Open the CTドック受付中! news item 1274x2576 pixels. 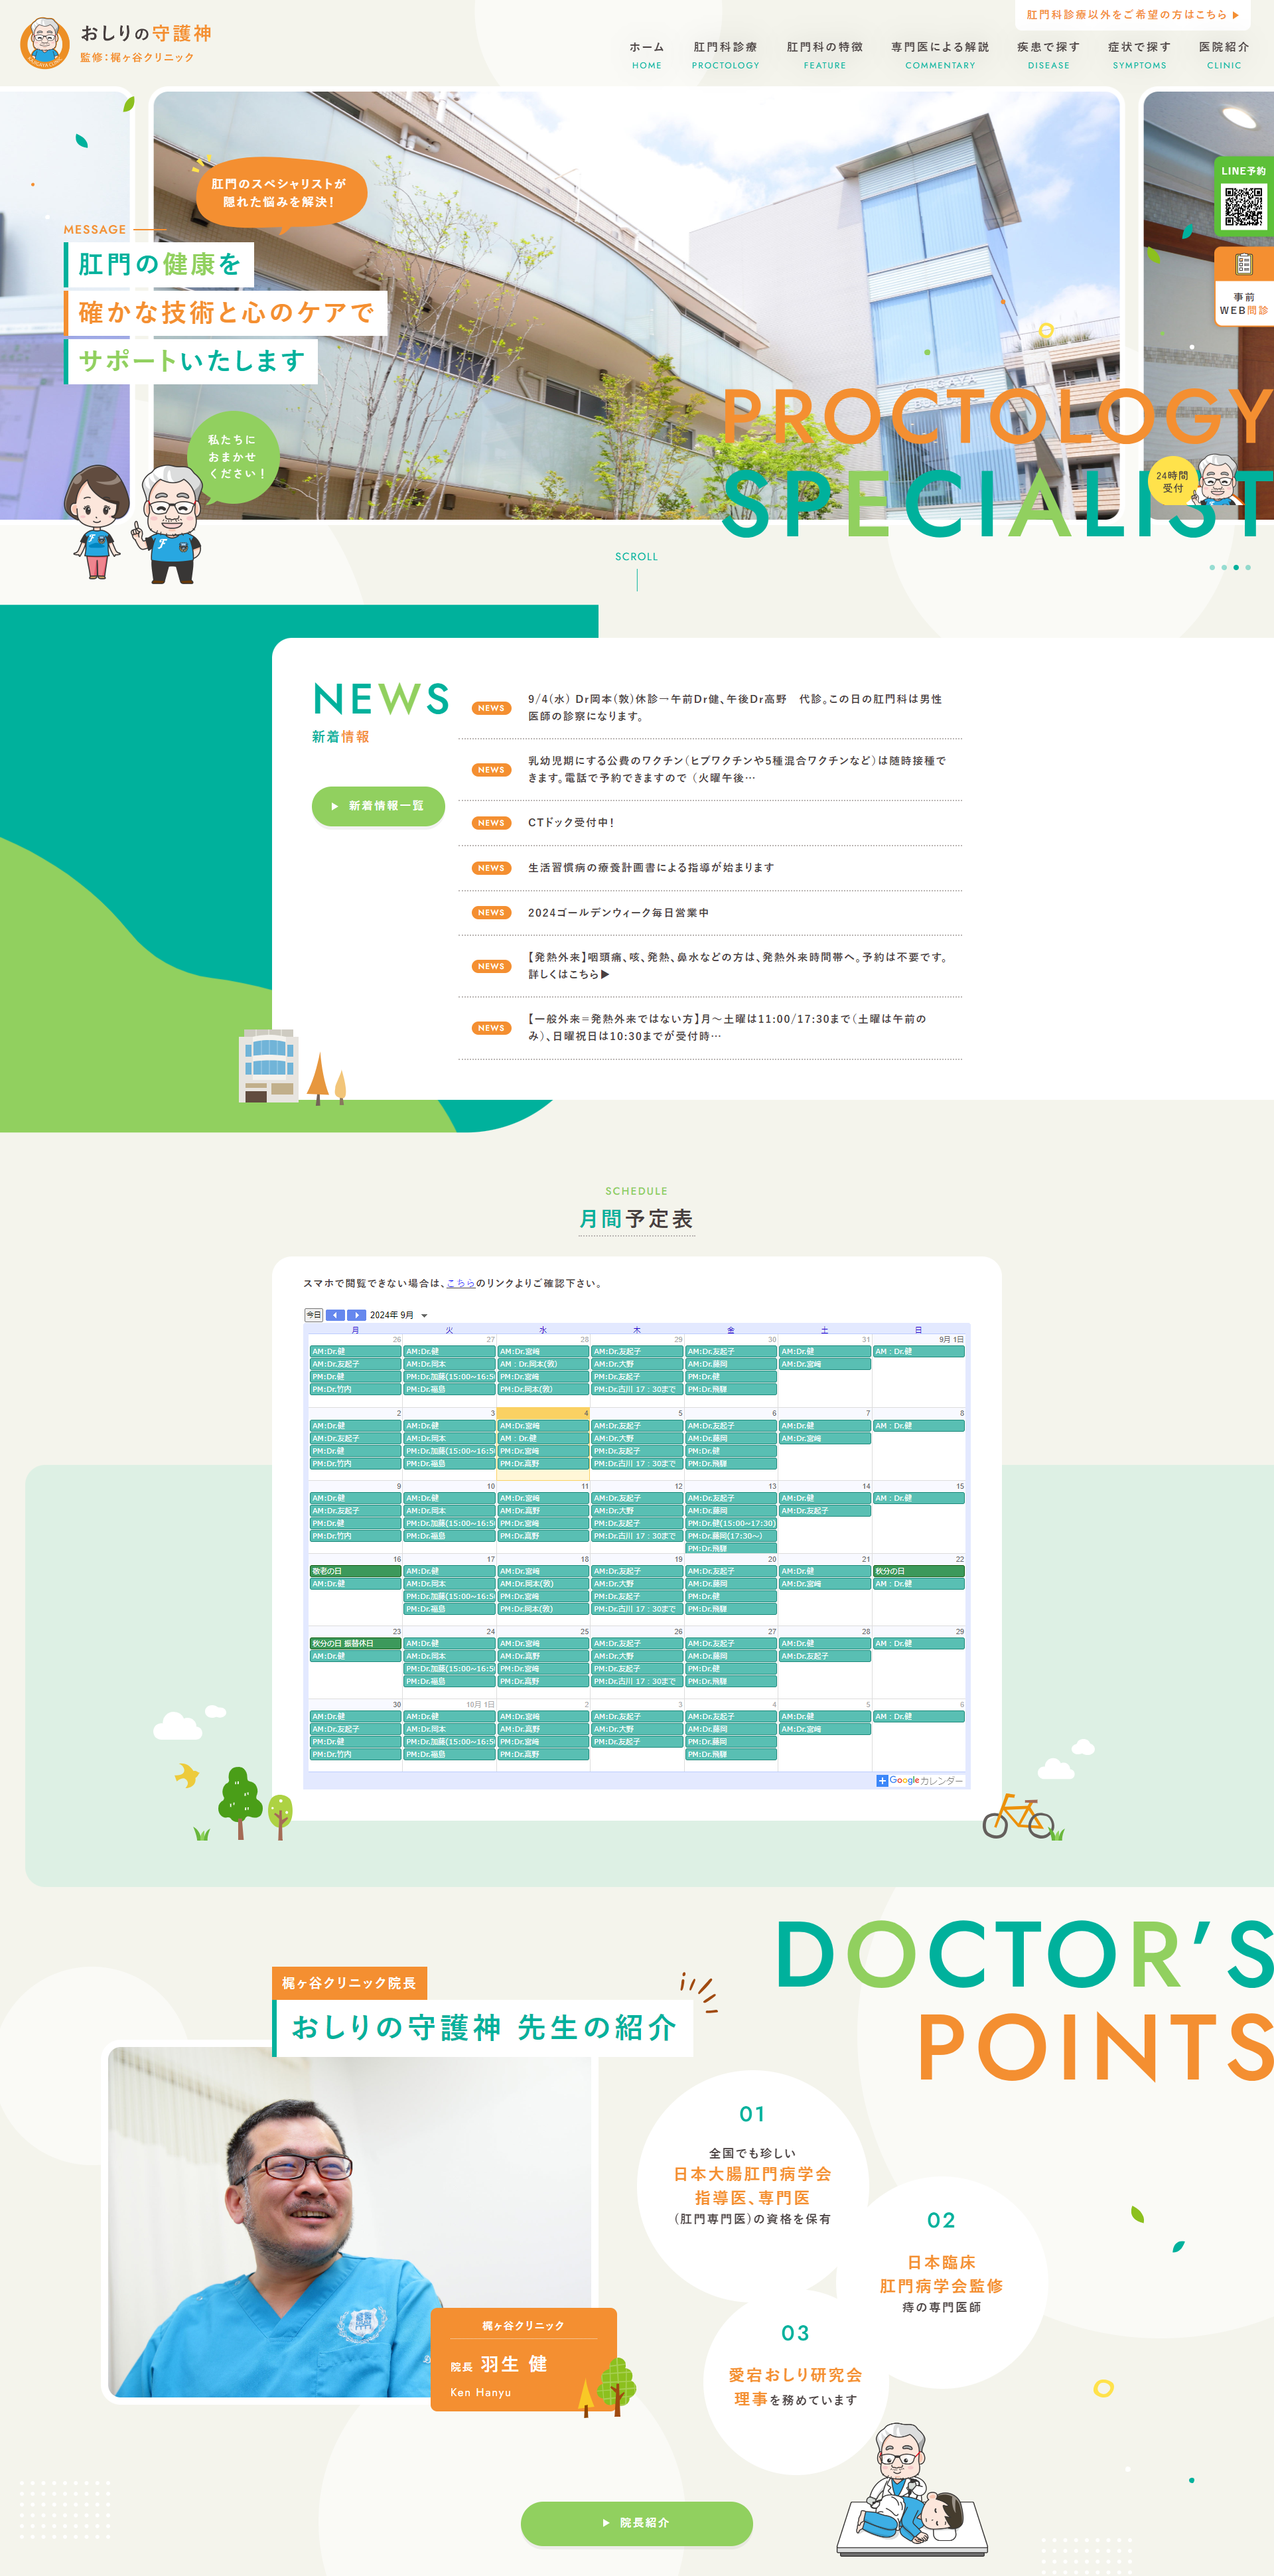click(710, 823)
